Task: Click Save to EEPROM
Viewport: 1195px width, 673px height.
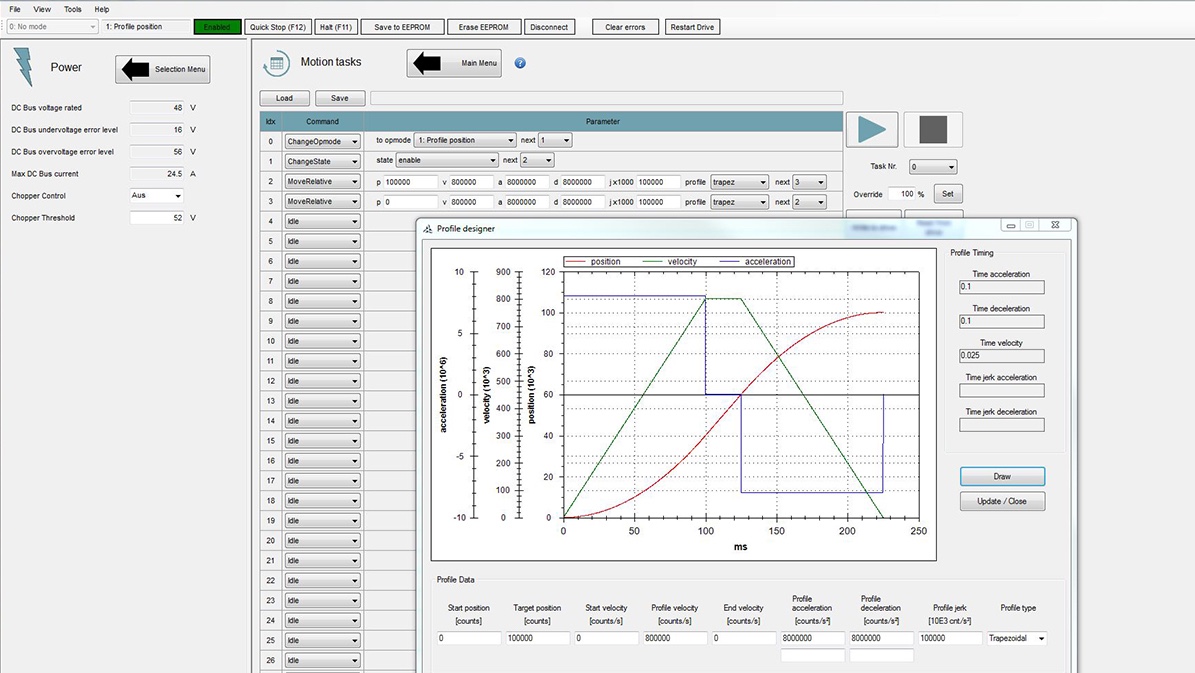Action: coord(402,27)
